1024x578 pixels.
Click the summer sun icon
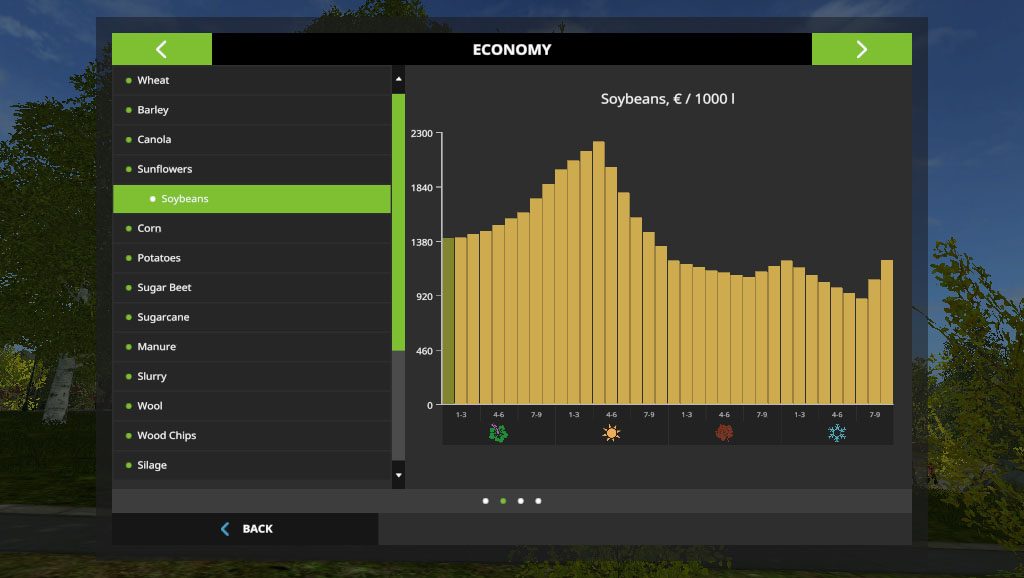coord(610,432)
